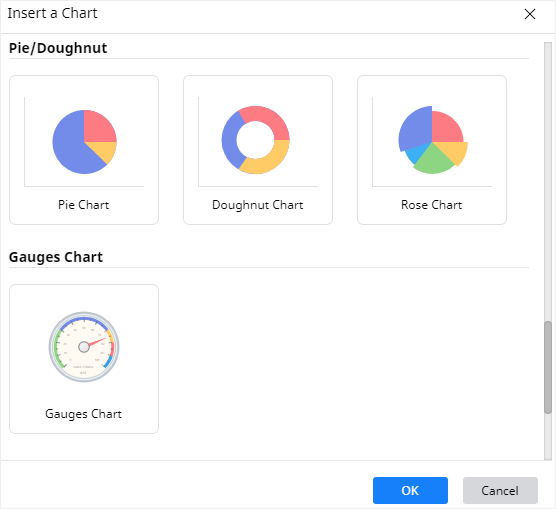
Task: Dismiss dialog using the Cancel button
Action: 500,491
